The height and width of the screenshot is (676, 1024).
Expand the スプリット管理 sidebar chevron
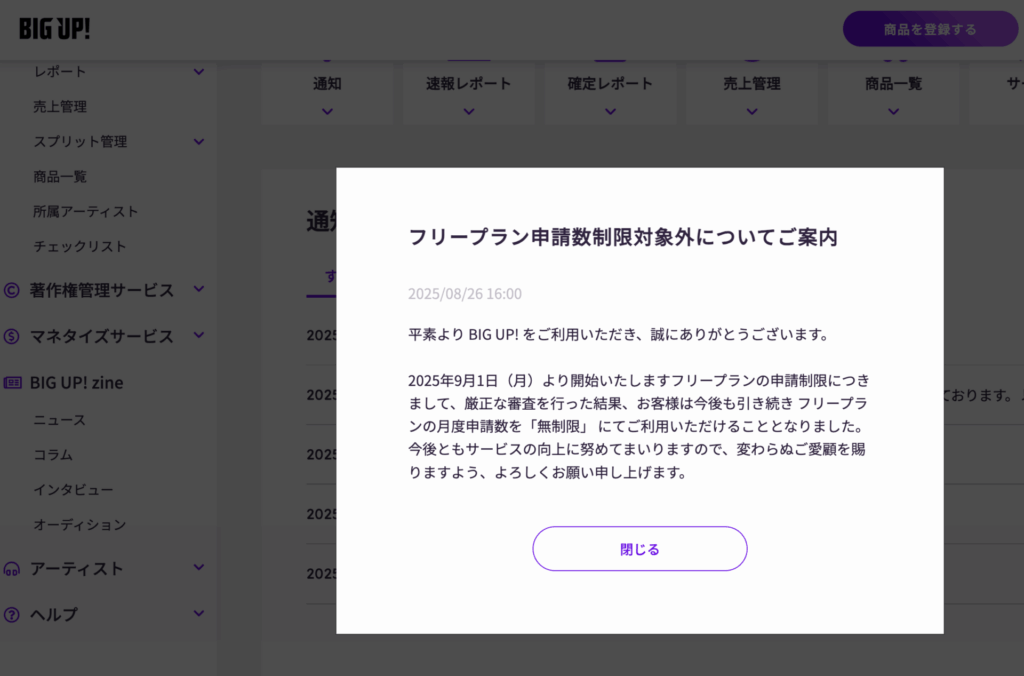pyautogui.click(x=198, y=142)
